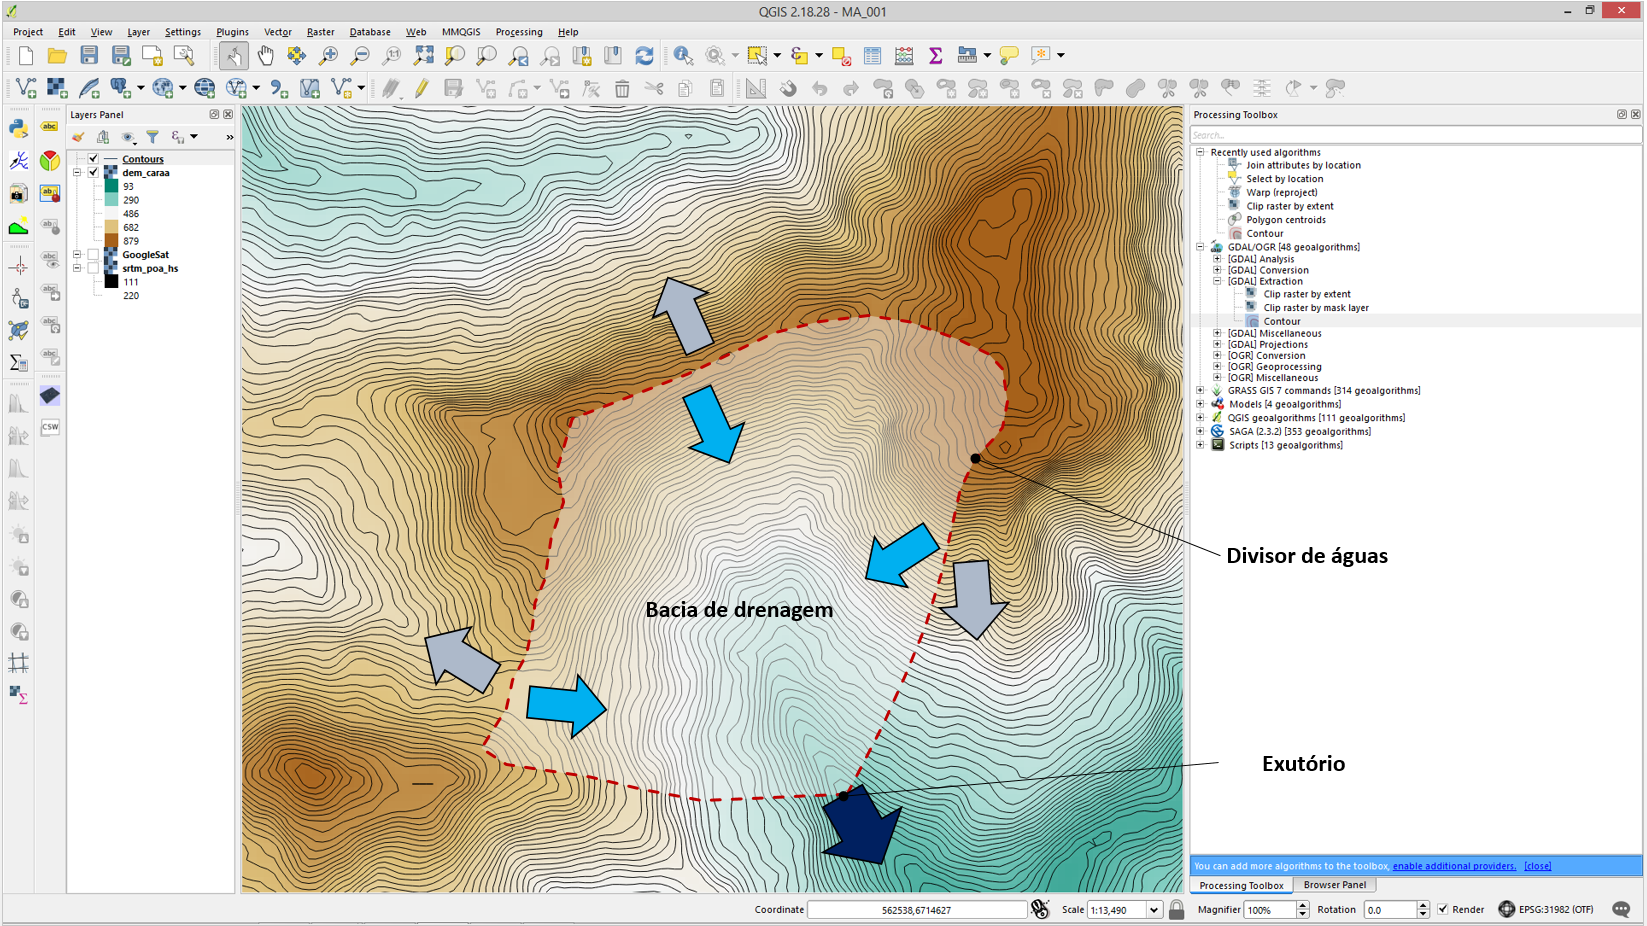1647x926 pixels.
Task: Open the Scale dropdown in status bar
Action: tap(1153, 910)
